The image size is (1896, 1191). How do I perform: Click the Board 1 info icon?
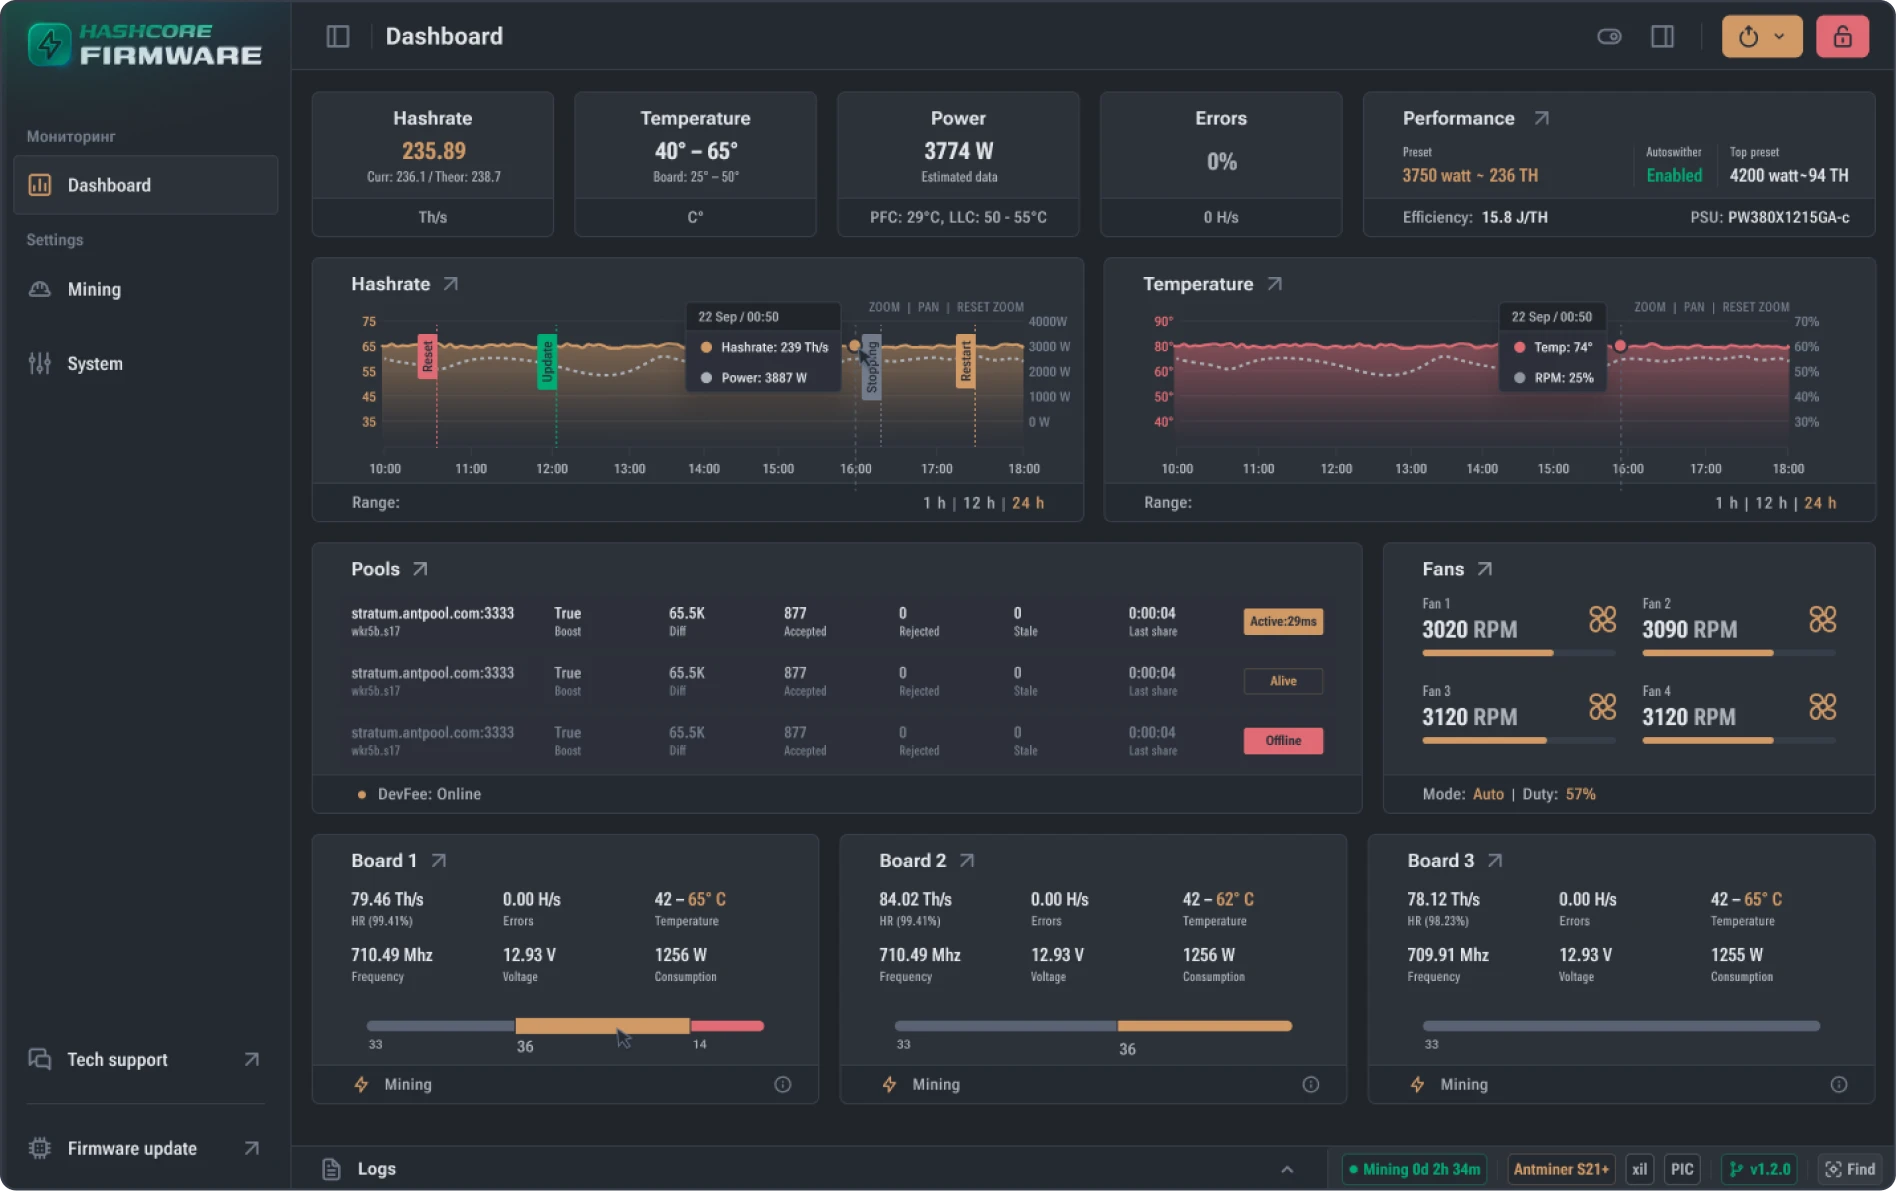[782, 1084]
